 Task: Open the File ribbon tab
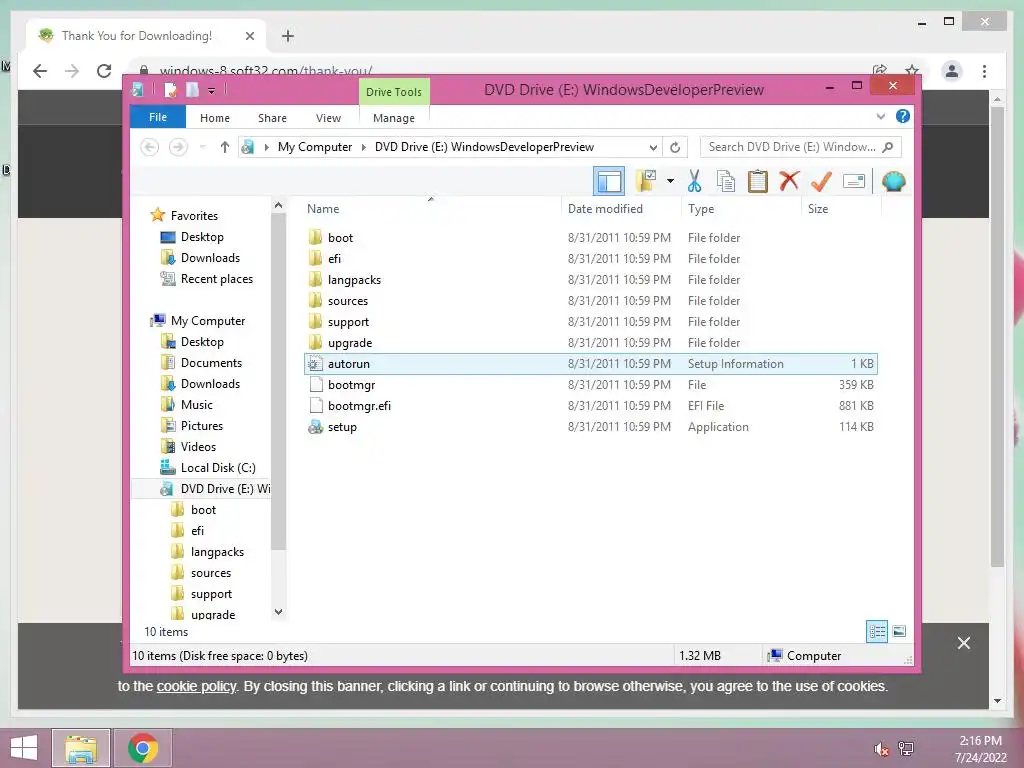(158, 117)
